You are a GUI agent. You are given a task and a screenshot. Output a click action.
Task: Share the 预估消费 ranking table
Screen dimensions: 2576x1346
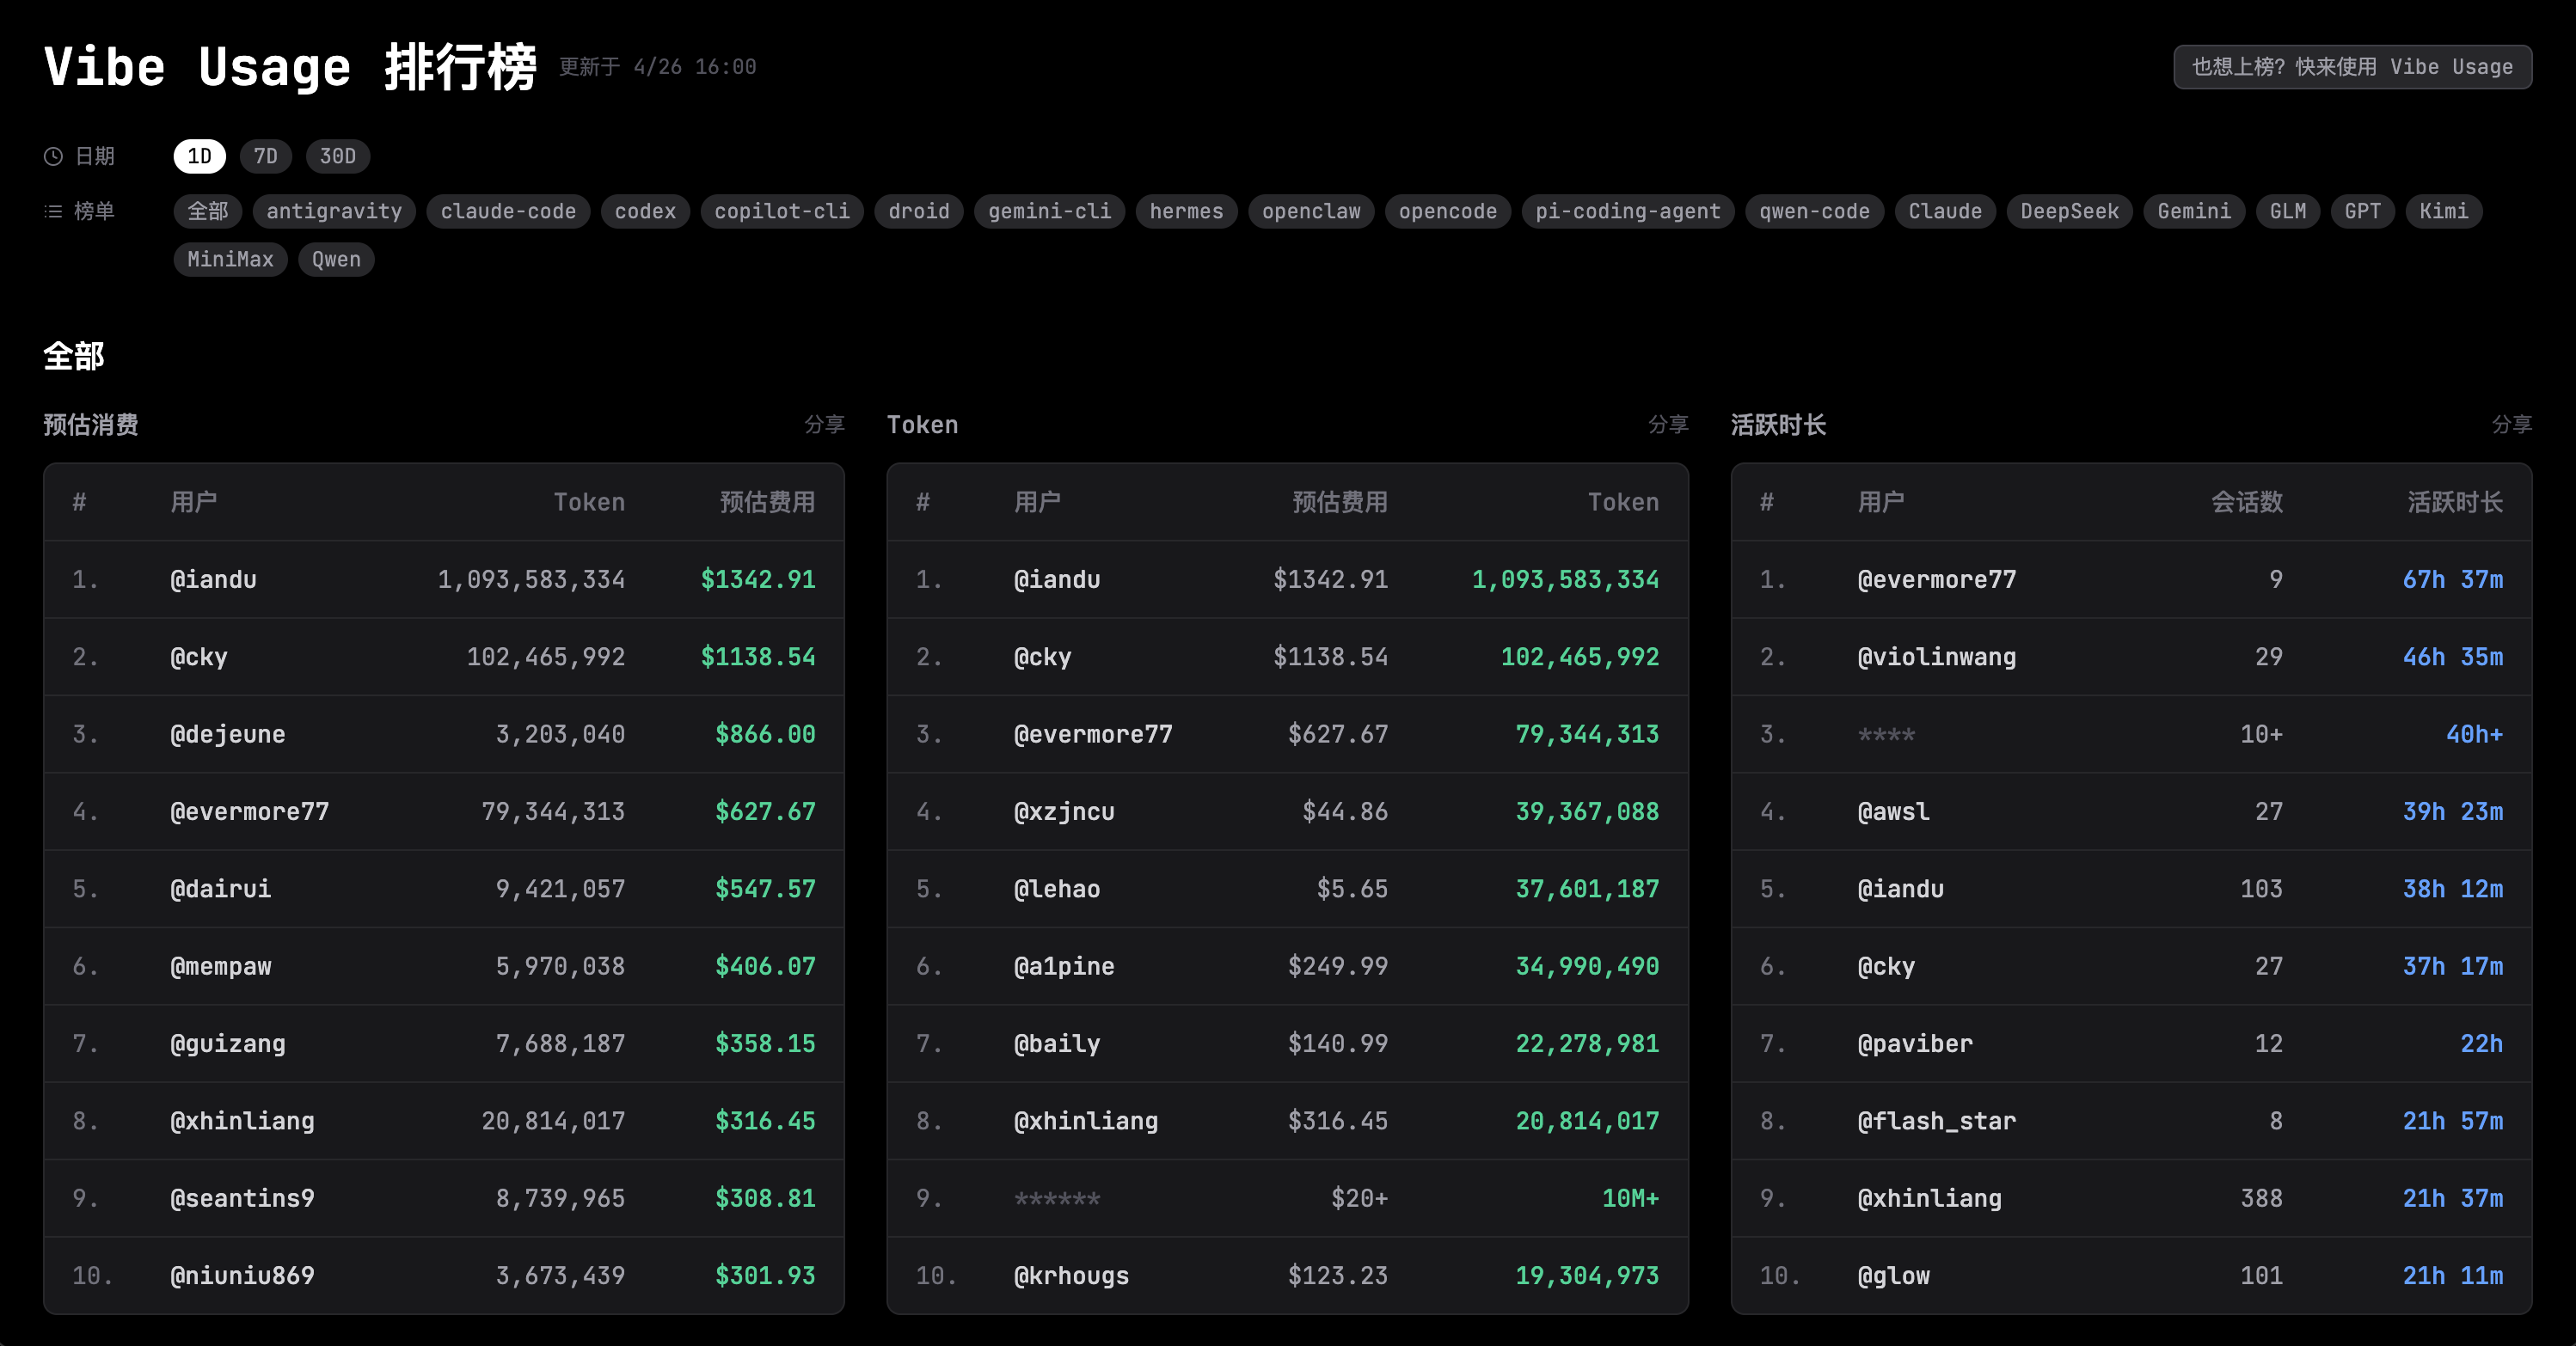point(824,424)
